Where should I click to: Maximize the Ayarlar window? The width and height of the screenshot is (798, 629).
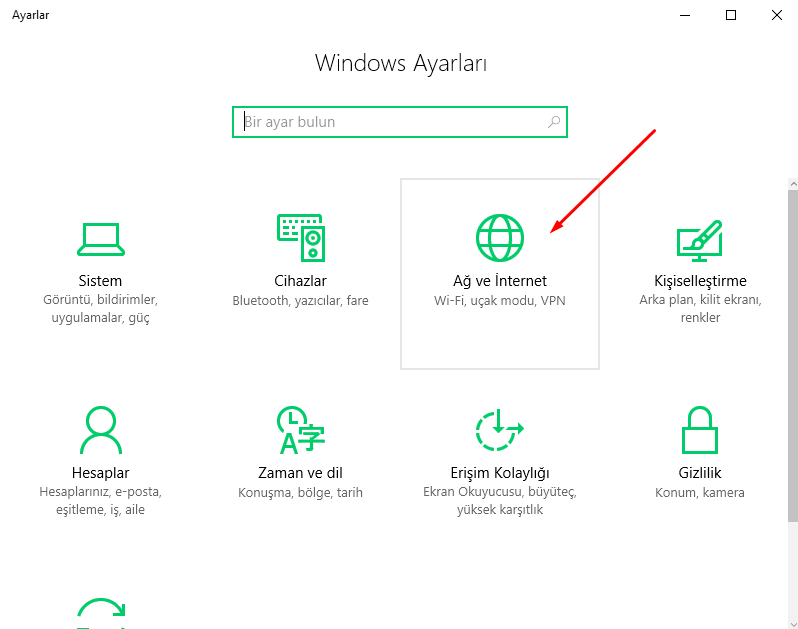731,15
